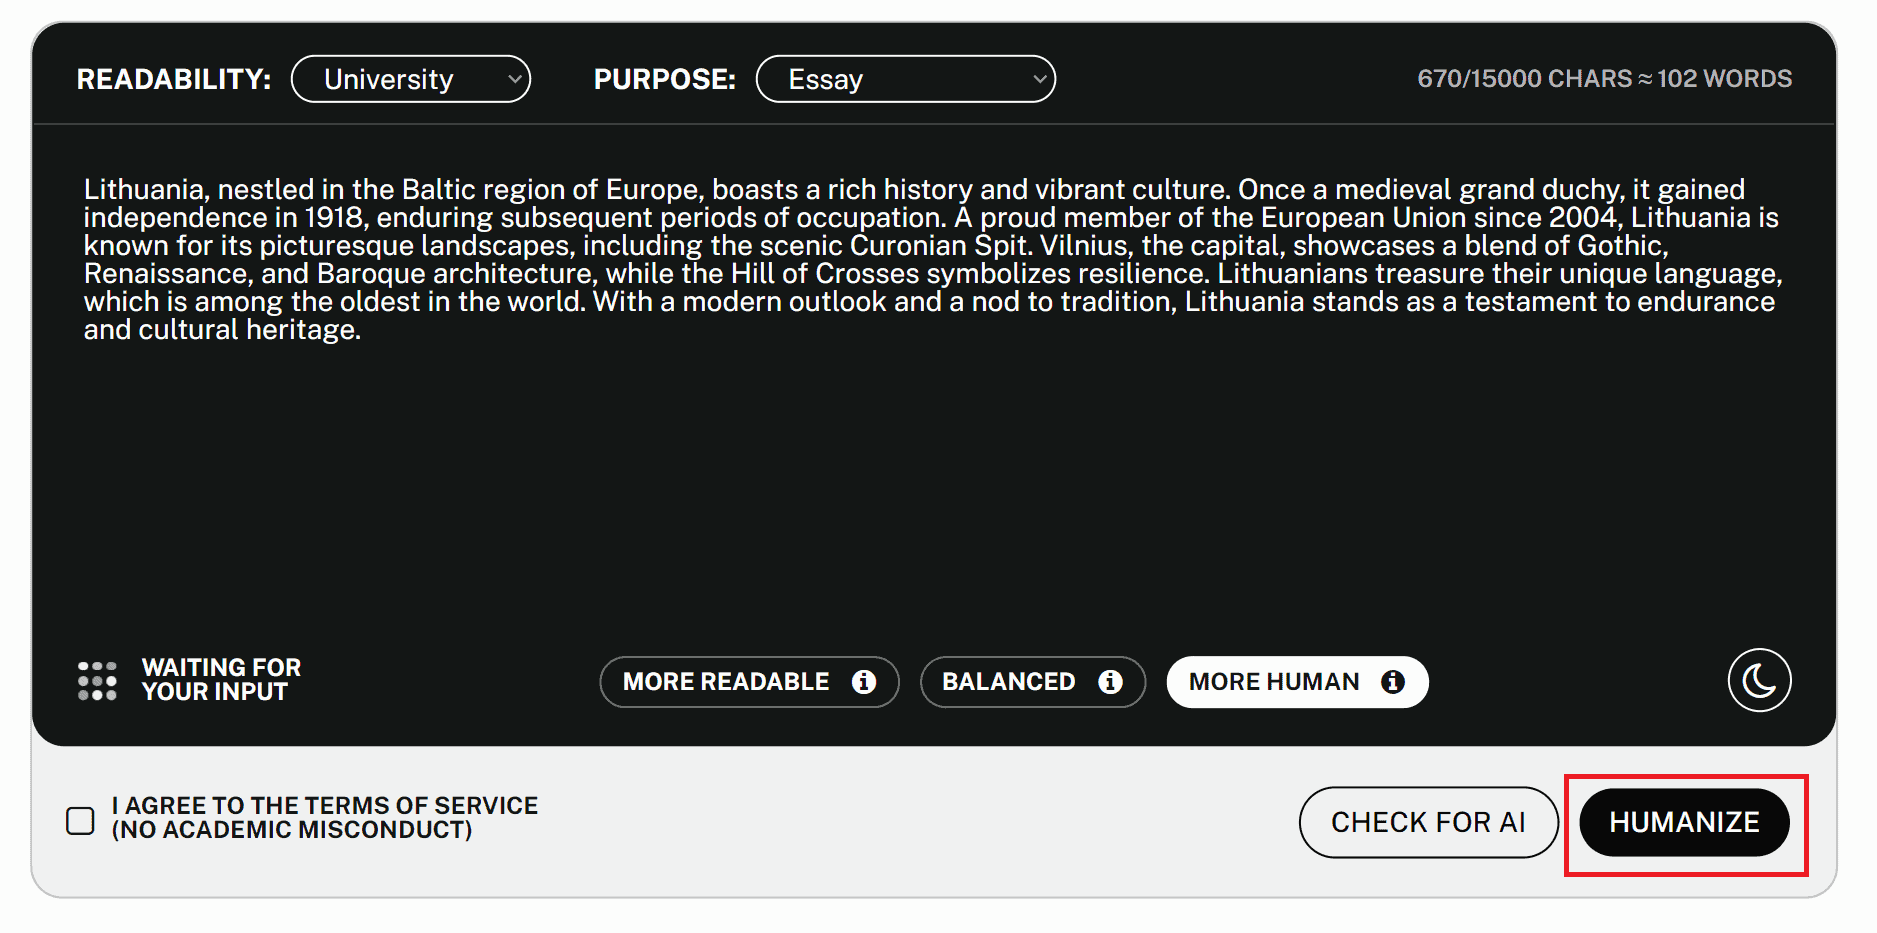Check the agree to terms checkbox
This screenshot has width=1877, height=933.
[80, 821]
